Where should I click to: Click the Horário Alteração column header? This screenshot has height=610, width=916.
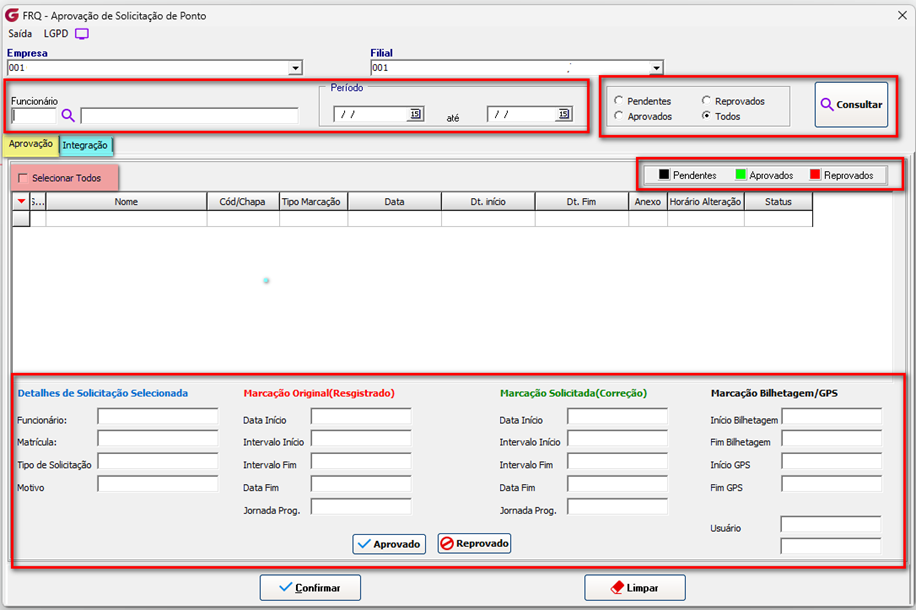[x=706, y=202]
